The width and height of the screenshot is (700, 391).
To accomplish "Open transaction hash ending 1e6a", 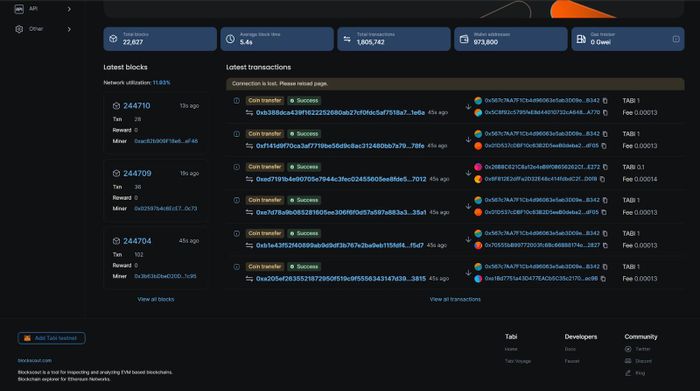I will coord(340,112).
